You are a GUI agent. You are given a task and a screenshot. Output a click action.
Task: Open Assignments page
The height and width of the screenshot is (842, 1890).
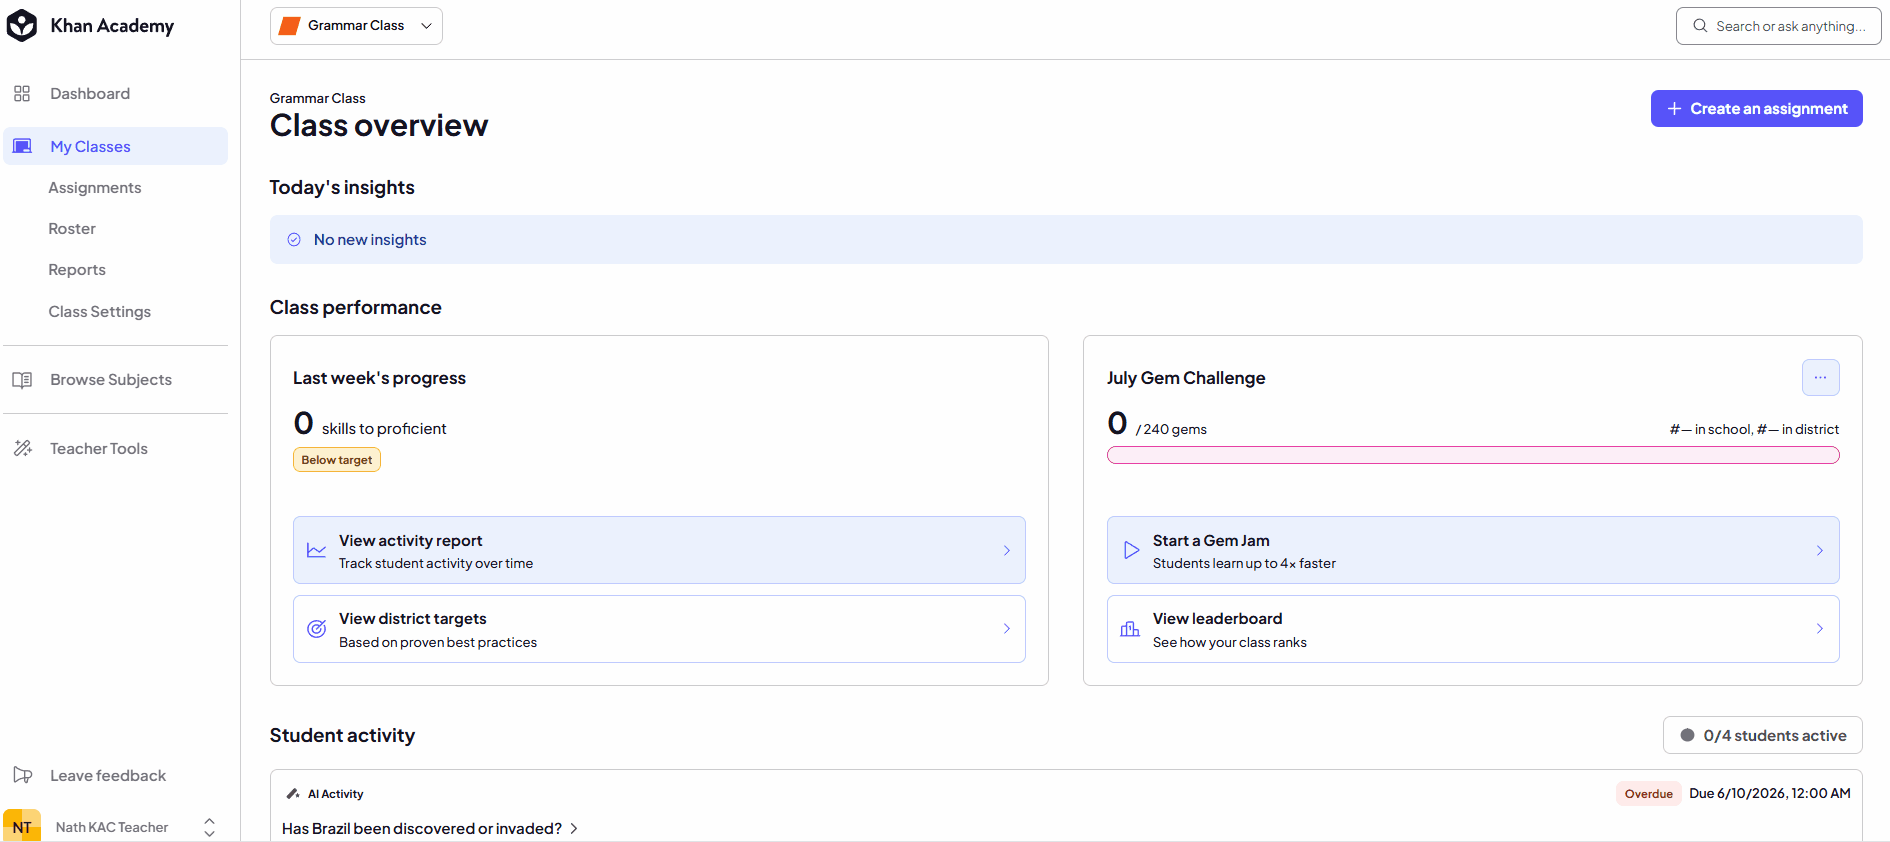(x=95, y=188)
